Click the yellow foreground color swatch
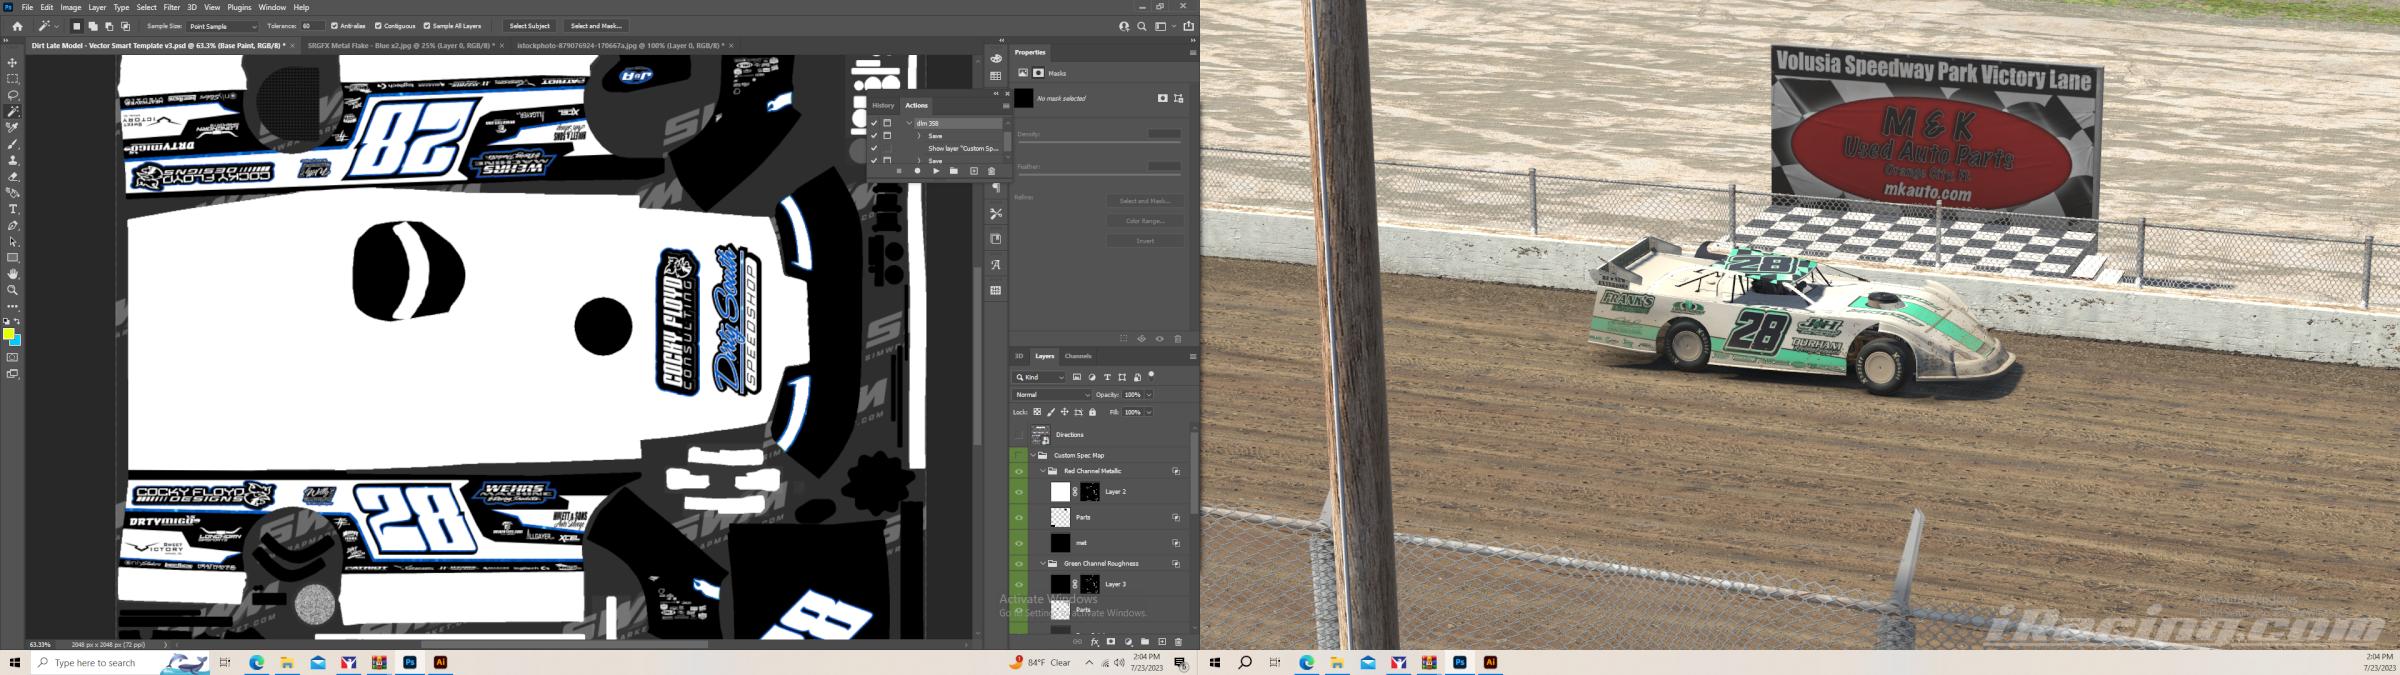This screenshot has height=675, width=2400. click(x=8, y=334)
